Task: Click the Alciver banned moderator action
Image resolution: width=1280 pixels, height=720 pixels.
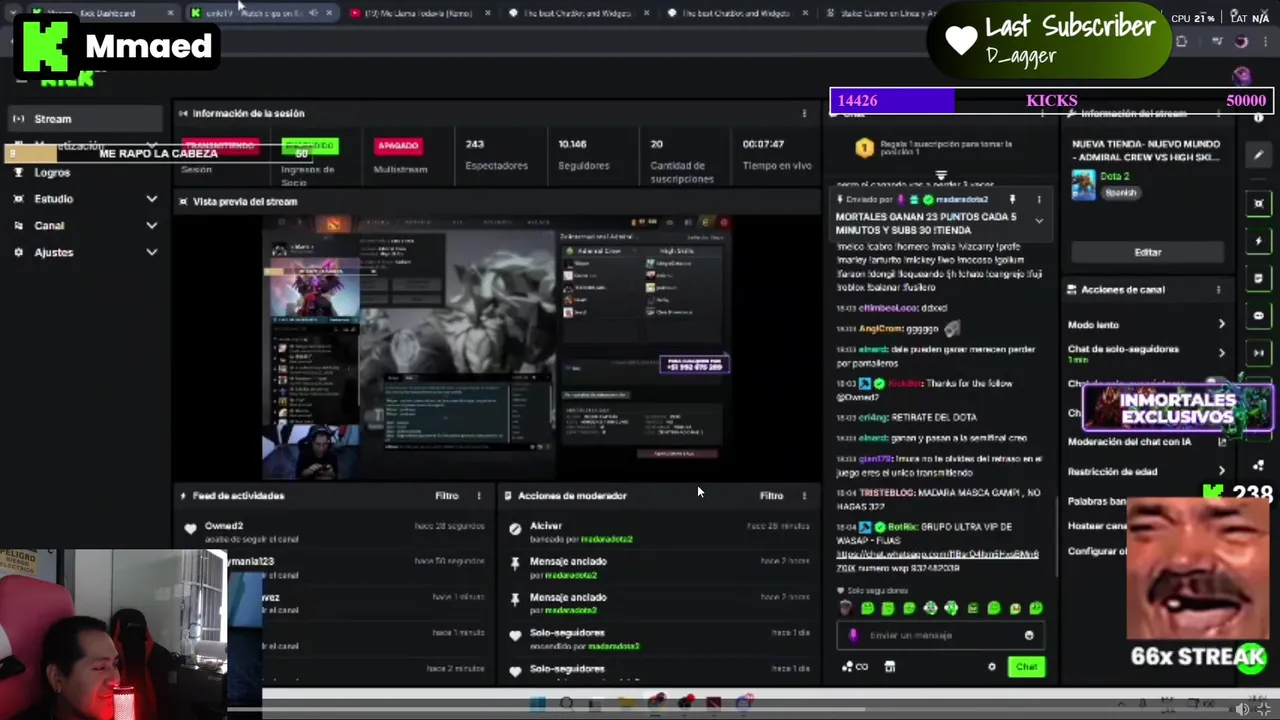Action: [x=660, y=532]
